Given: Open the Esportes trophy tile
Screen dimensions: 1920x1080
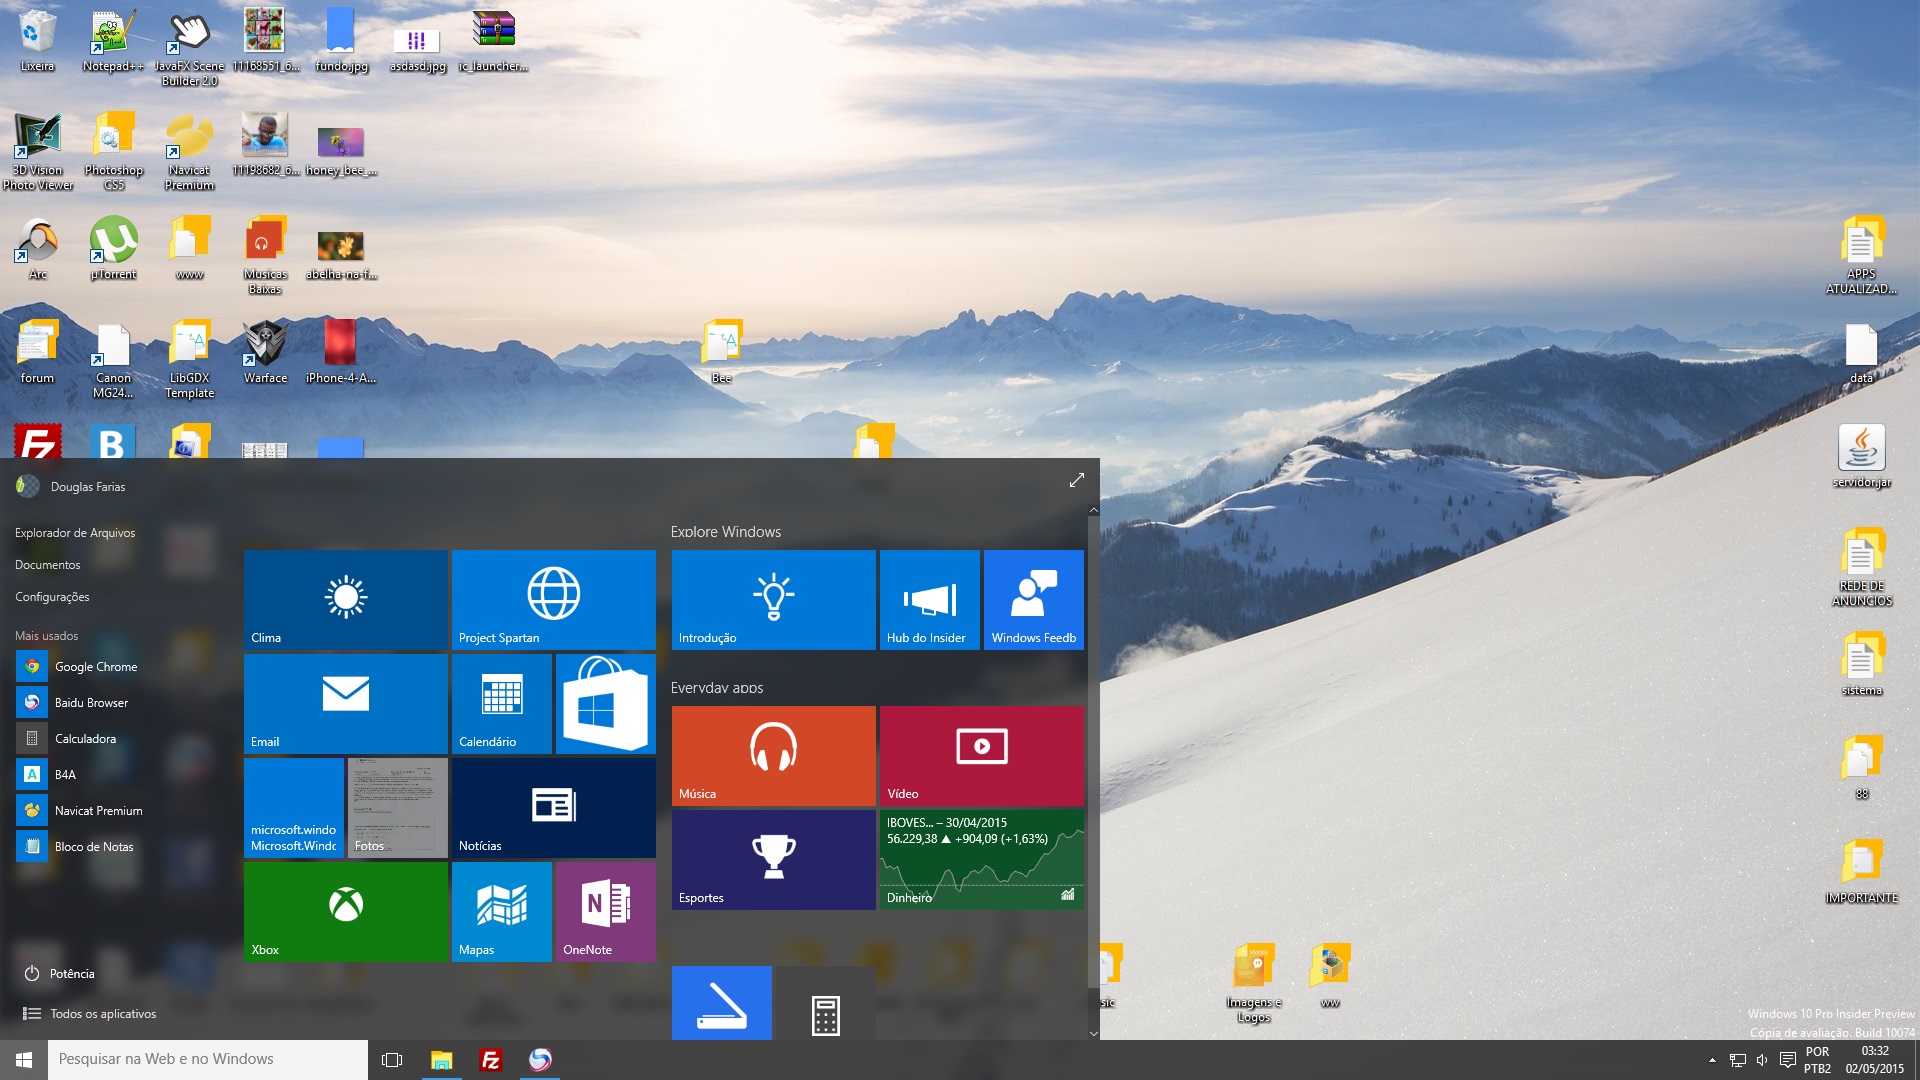Looking at the screenshot, I should pos(773,859).
